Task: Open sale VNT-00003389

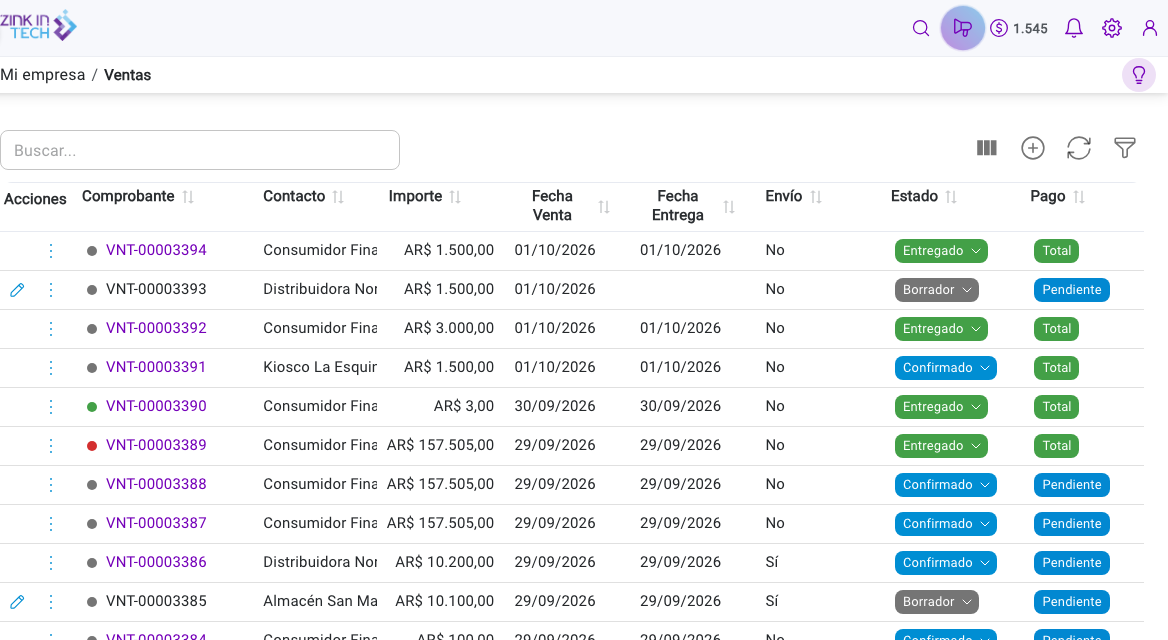Action: pyautogui.click(x=156, y=446)
